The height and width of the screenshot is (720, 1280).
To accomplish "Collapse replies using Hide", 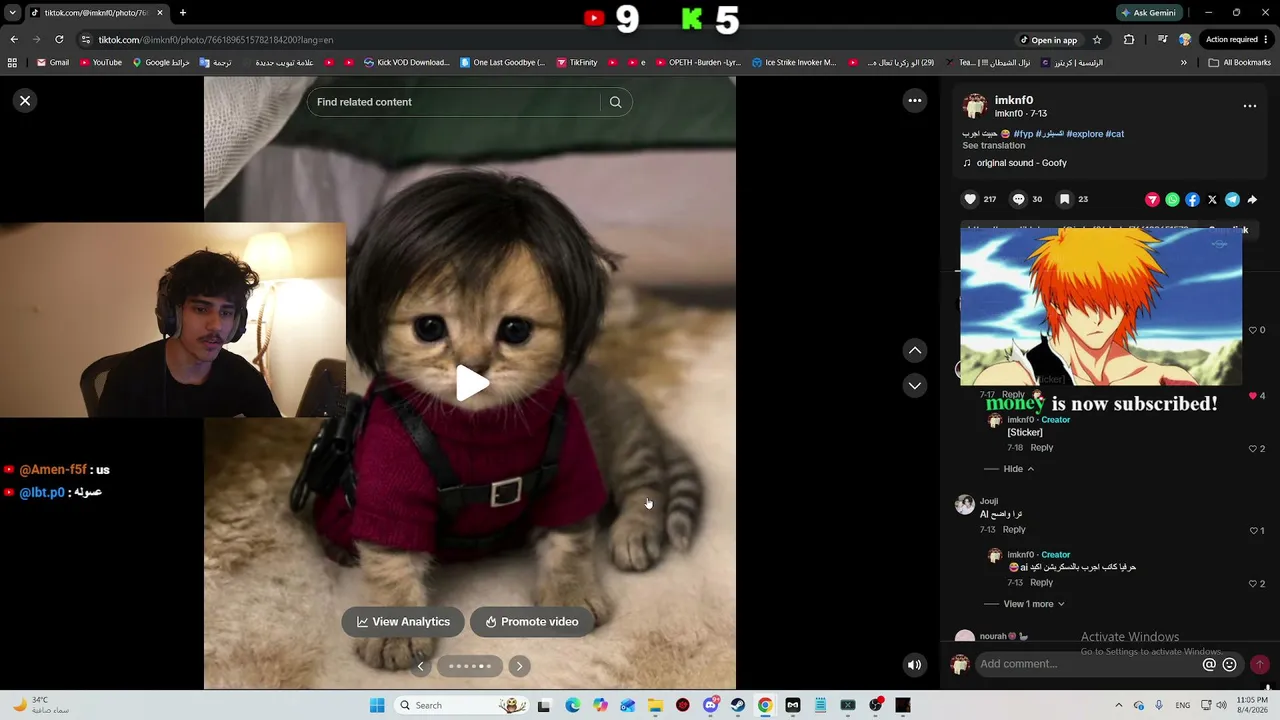I will 1019,469.
